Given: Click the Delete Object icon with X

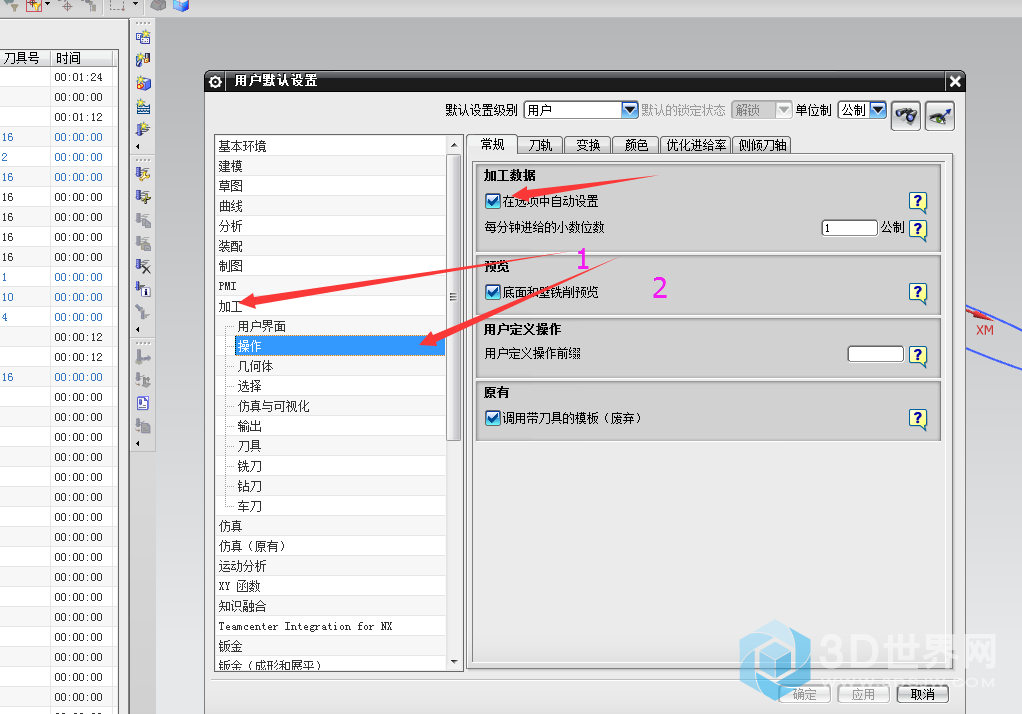Looking at the screenshot, I should point(143,266).
